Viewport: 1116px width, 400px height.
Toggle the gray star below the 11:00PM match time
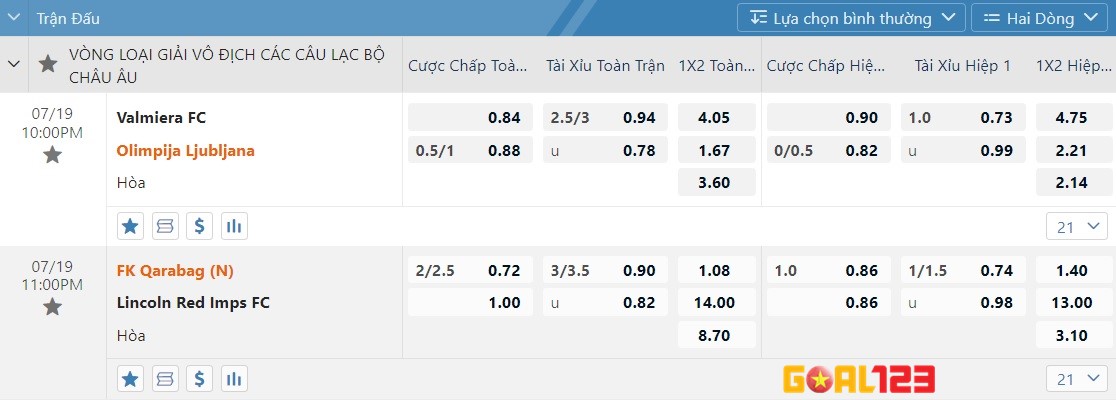point(53,307)
